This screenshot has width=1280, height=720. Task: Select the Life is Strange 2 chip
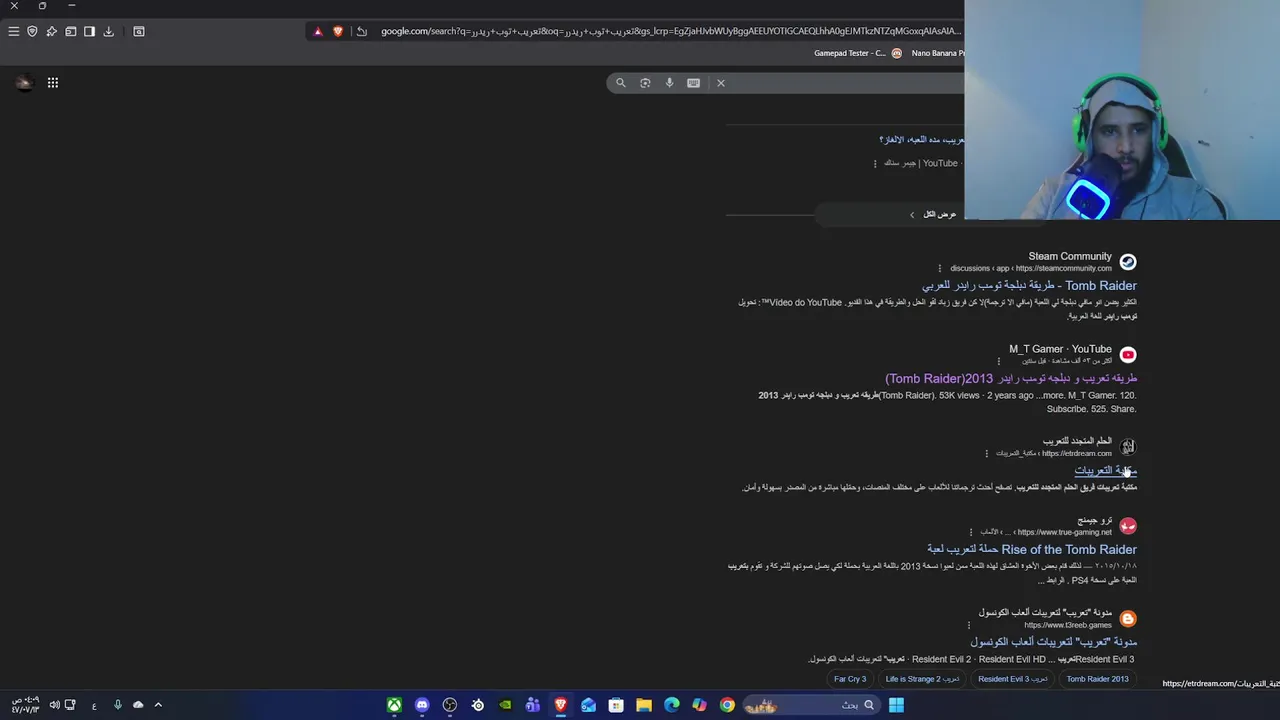tap(921, 679)
